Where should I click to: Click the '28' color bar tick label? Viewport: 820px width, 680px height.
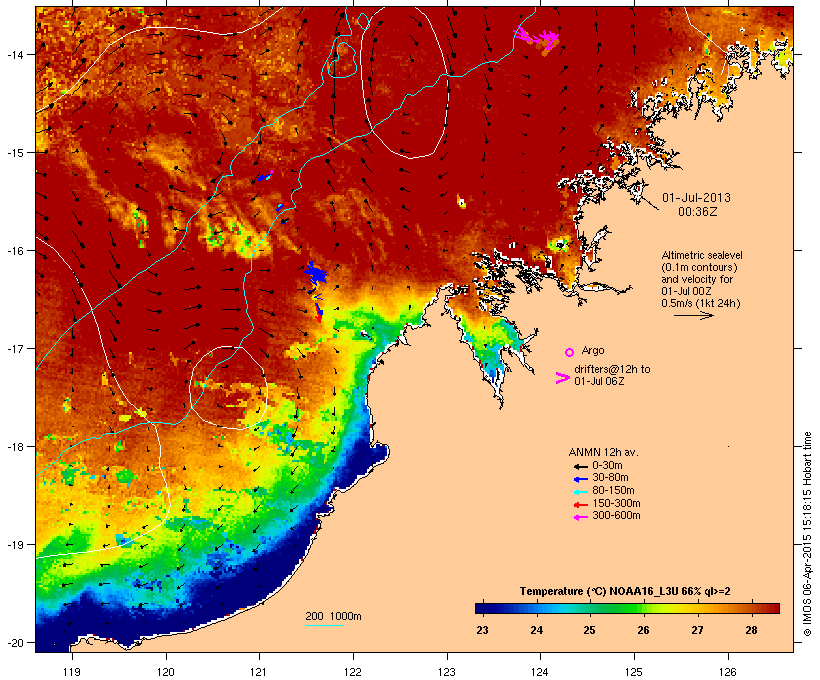click(751, 630)
